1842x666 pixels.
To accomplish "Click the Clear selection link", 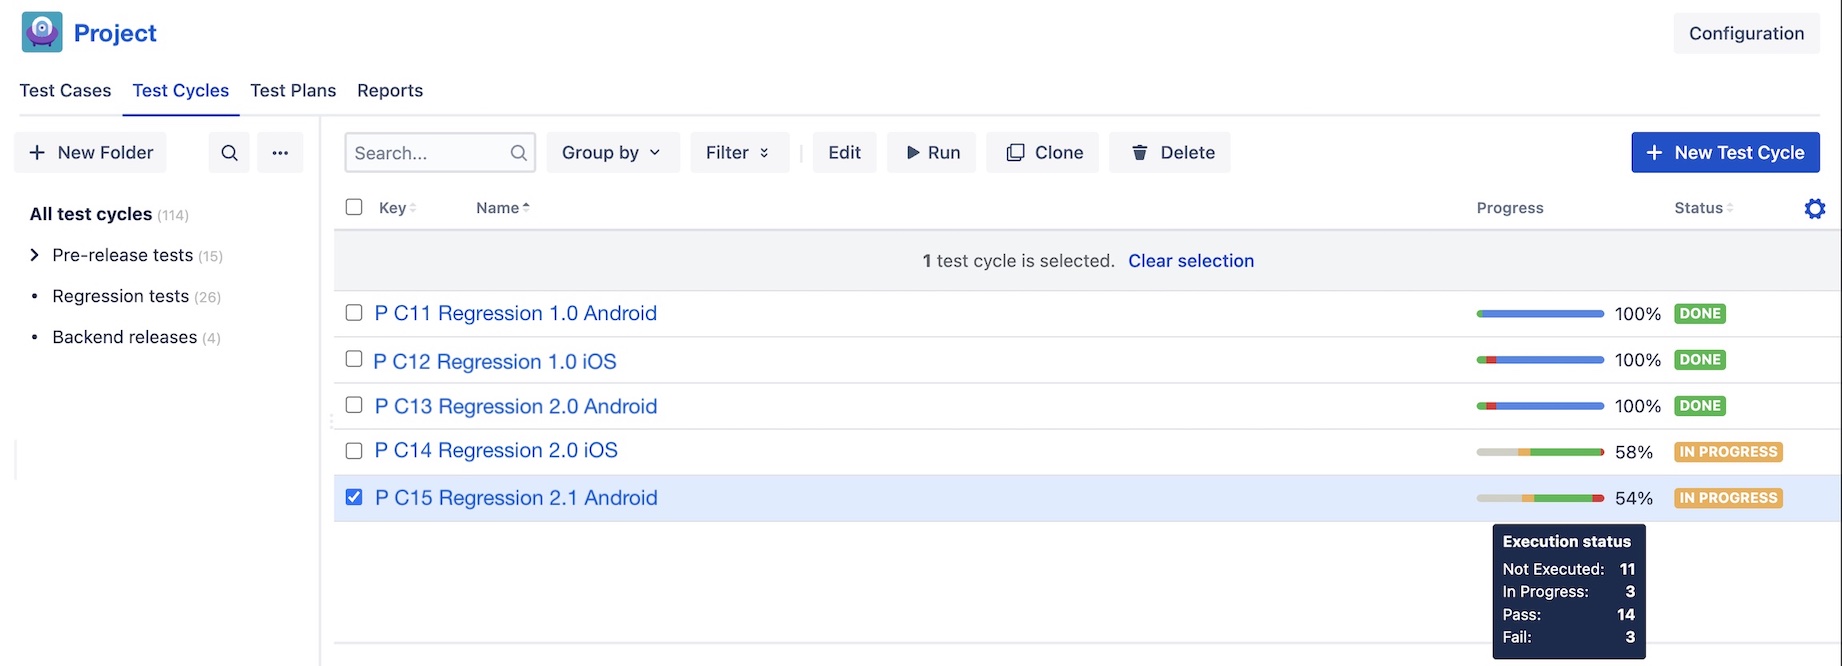I will [1191, 261].
